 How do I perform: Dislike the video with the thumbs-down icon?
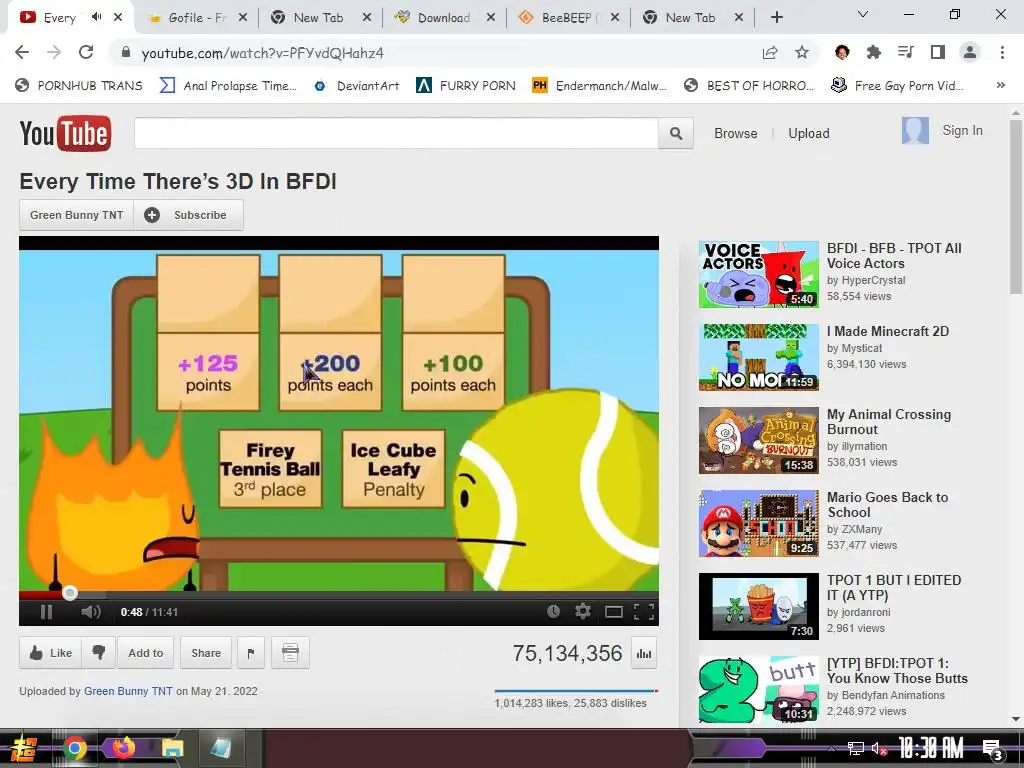pos(99,652)
